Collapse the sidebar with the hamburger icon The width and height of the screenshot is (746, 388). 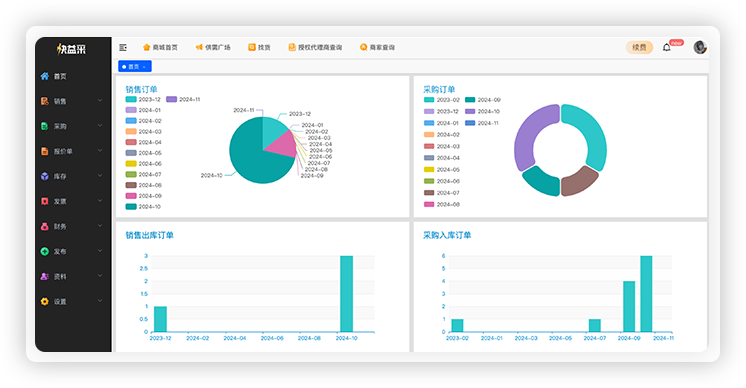click(123, 48)
